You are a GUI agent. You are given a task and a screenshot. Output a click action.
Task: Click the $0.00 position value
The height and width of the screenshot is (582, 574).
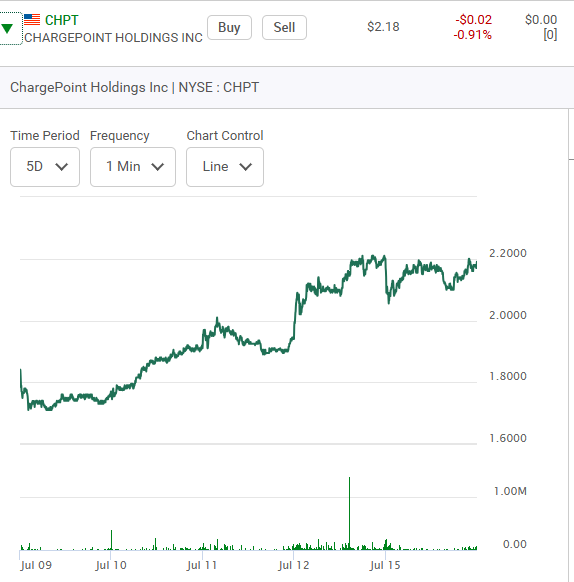point(541,20)
